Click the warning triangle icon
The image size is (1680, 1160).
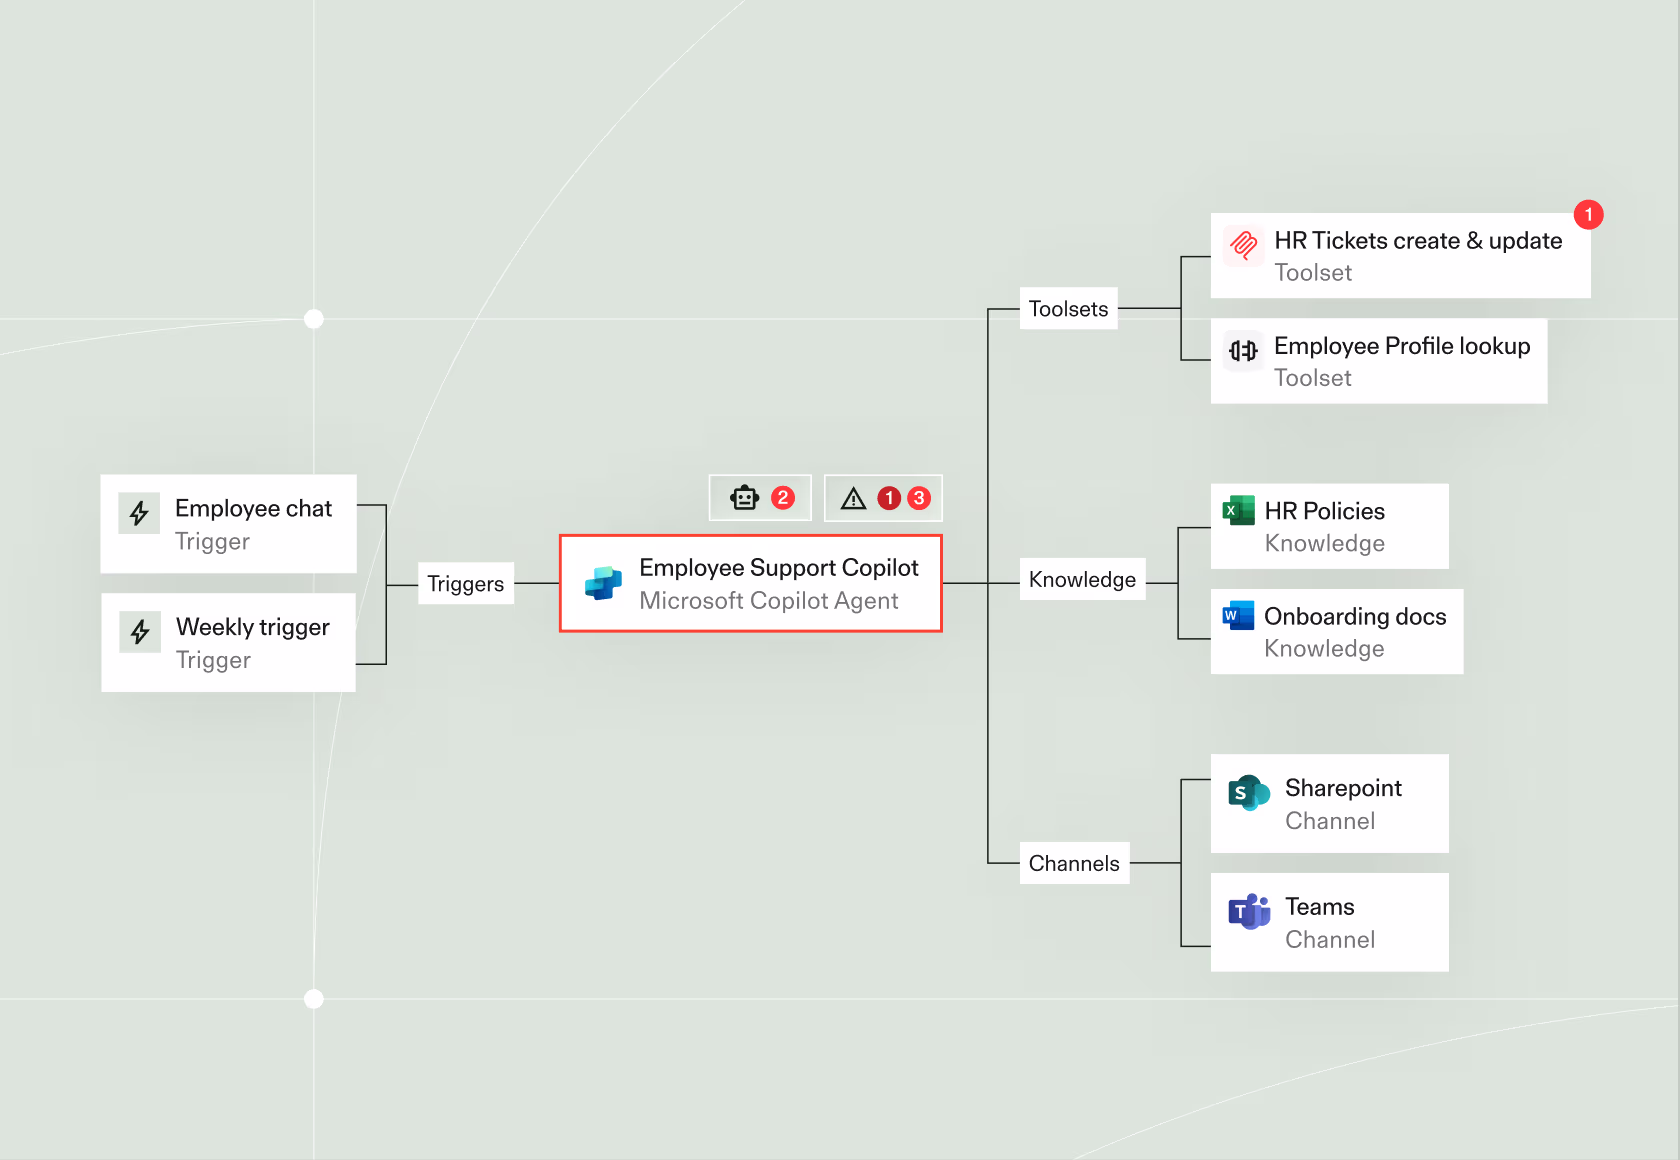(x=853, y=498)
